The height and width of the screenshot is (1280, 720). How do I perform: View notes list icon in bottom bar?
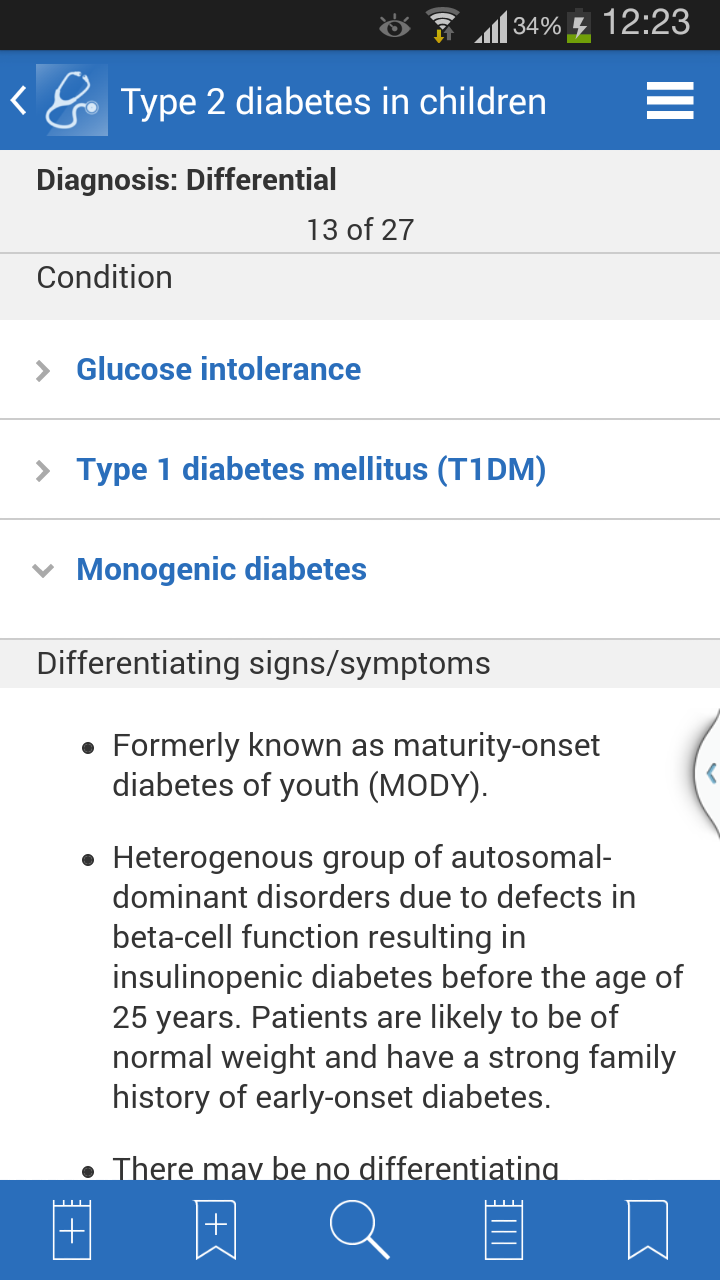(504, 1229)
